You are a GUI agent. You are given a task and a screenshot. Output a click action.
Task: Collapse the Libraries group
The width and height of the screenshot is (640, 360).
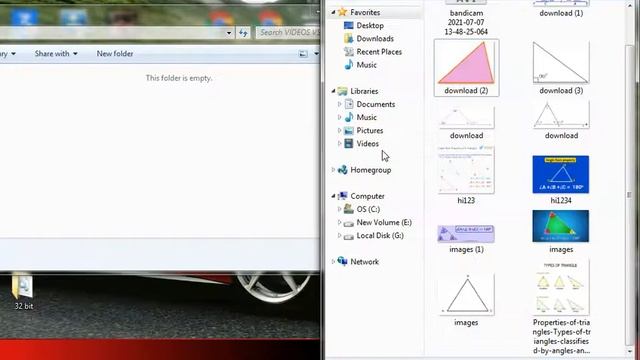(x=333, y=91)
